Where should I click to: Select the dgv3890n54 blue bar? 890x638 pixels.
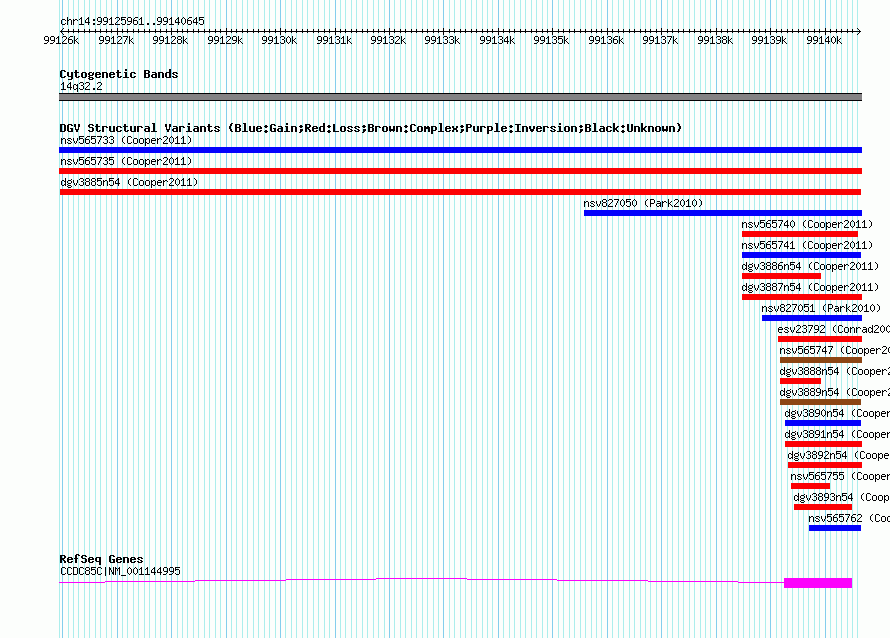coord(823,423)
